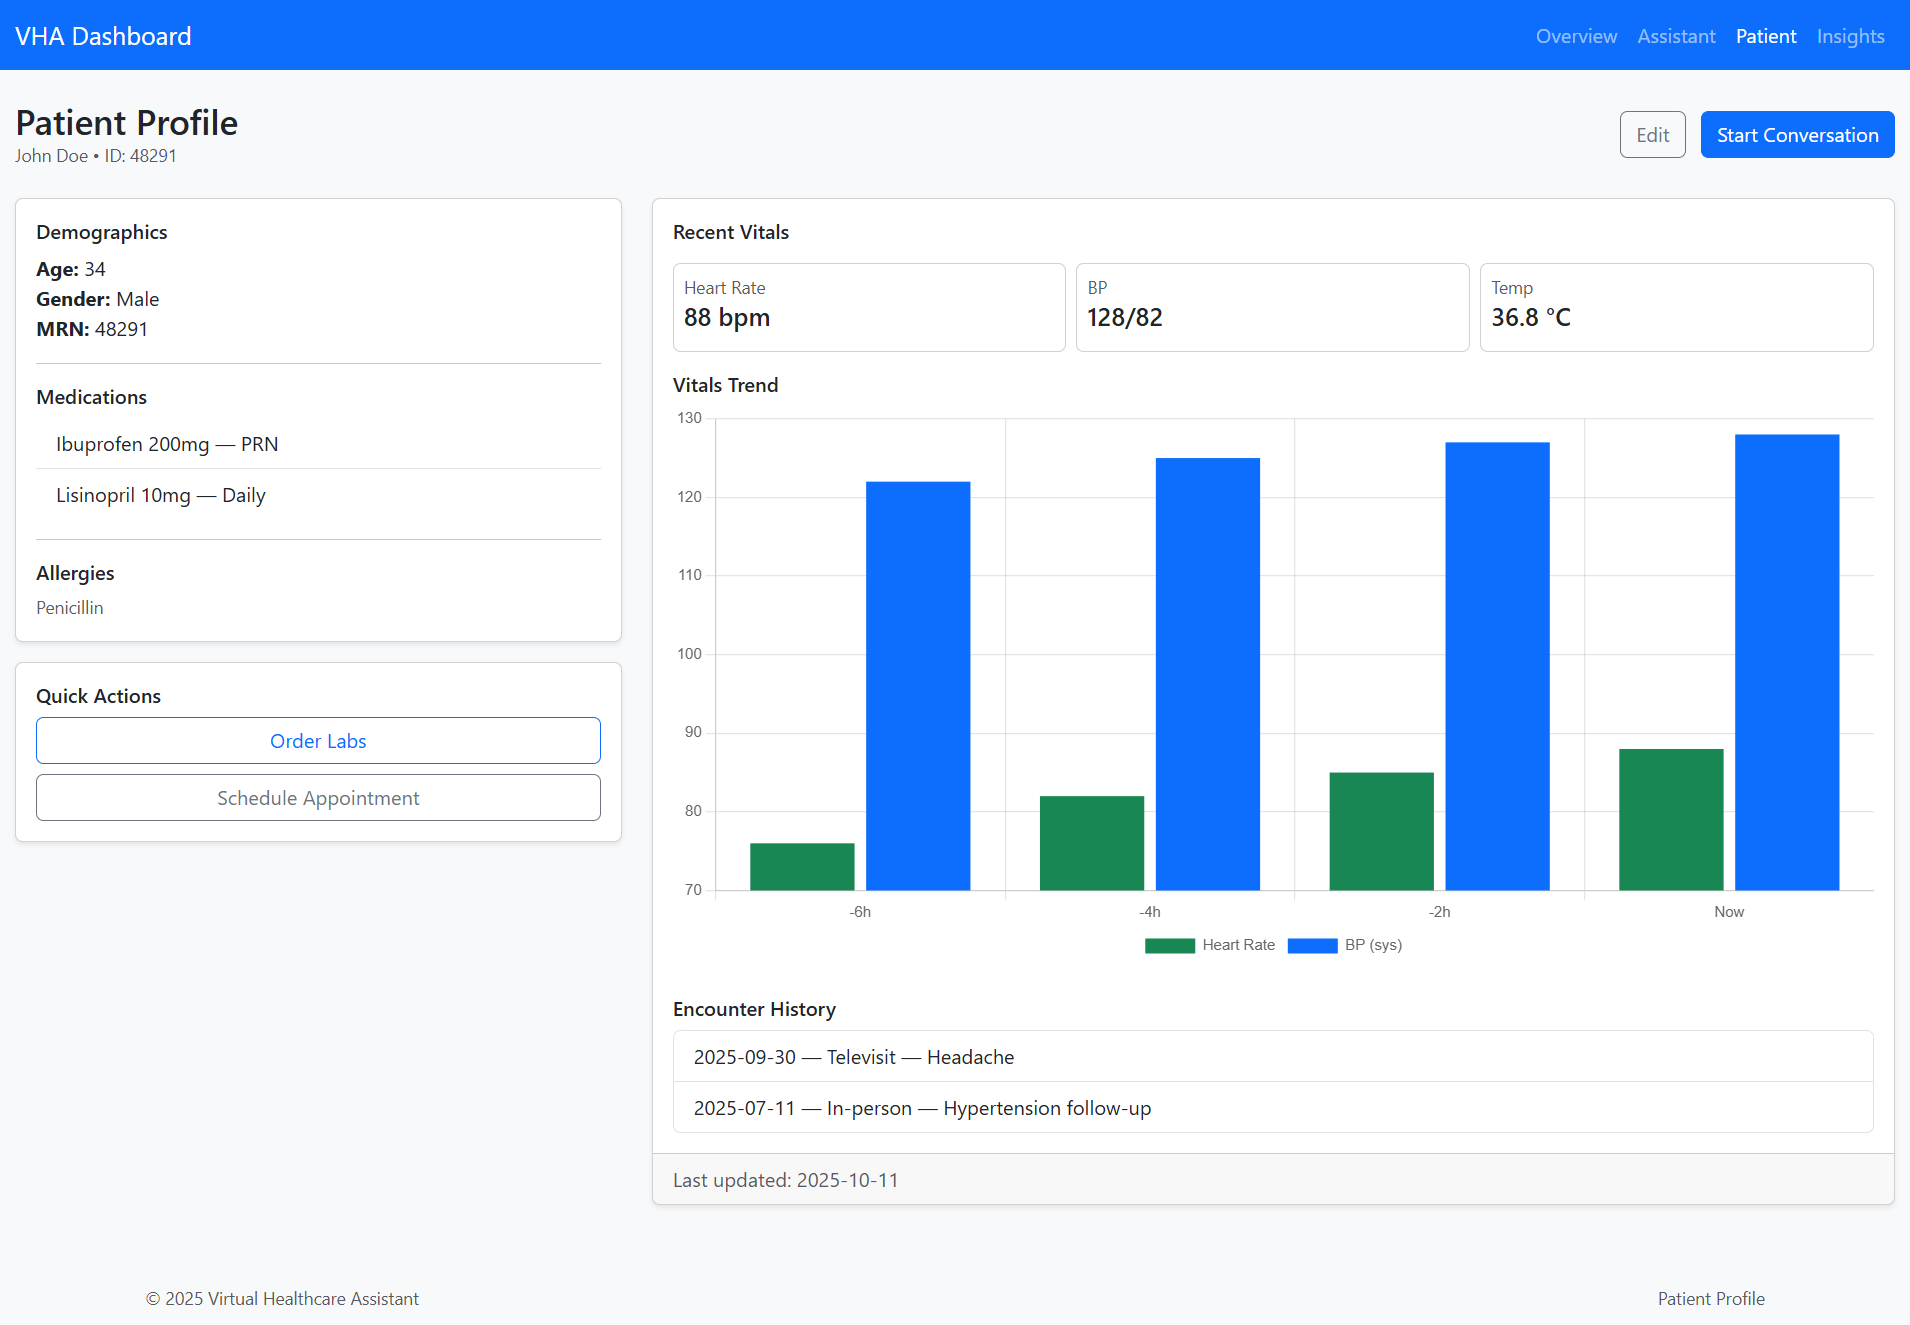This screenshot has width=1910, height=1325.
Task: Click the Edit button
Action: pyautogui.click(x=1652, y=135)
